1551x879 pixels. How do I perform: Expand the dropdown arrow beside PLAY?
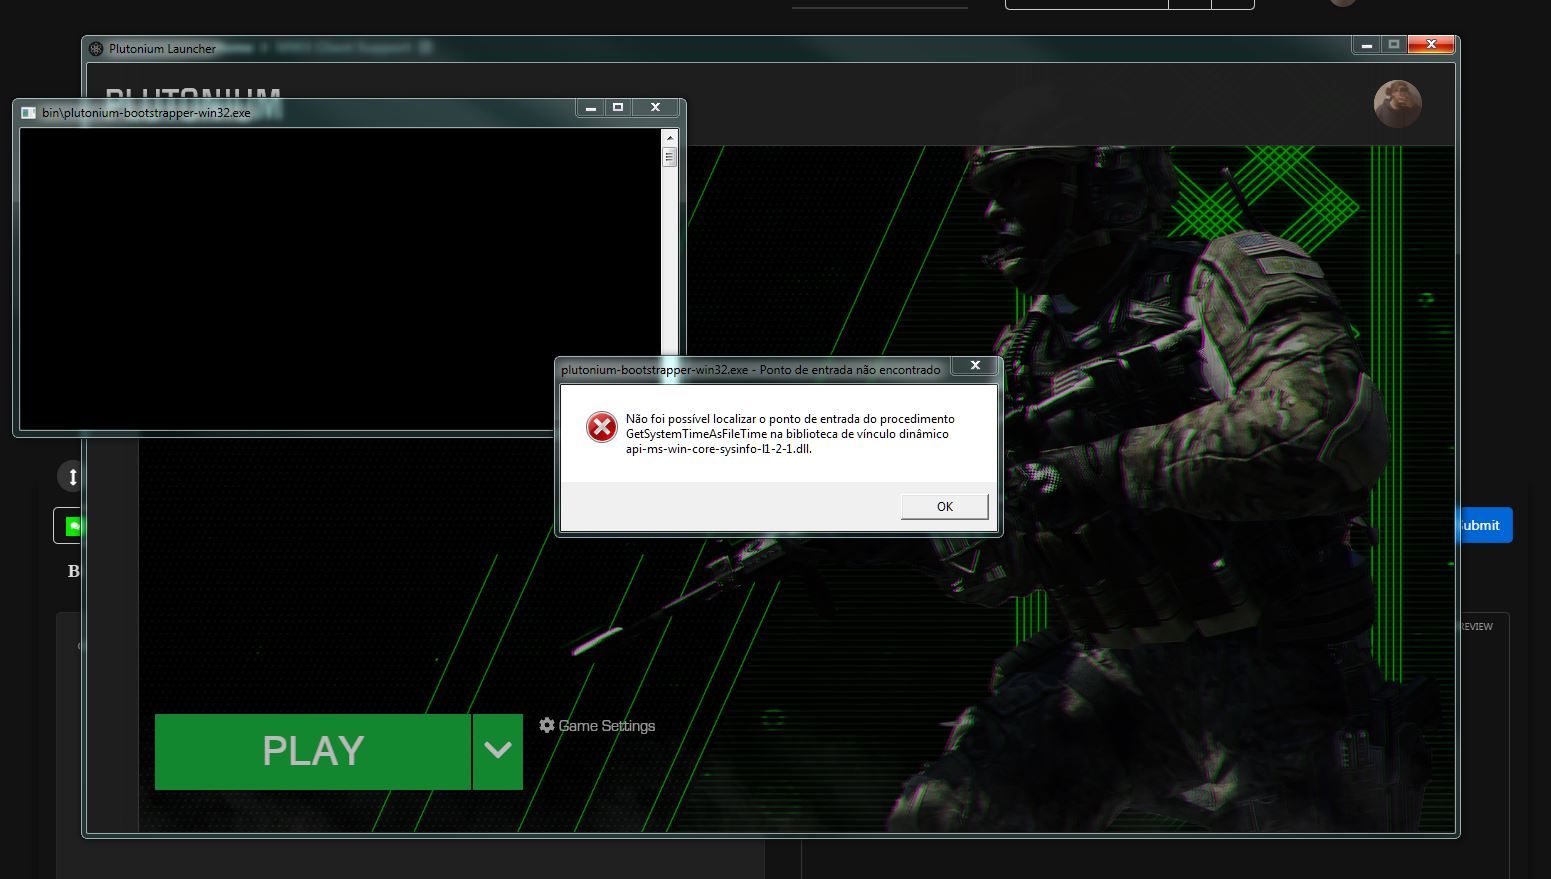click(498, 752)
